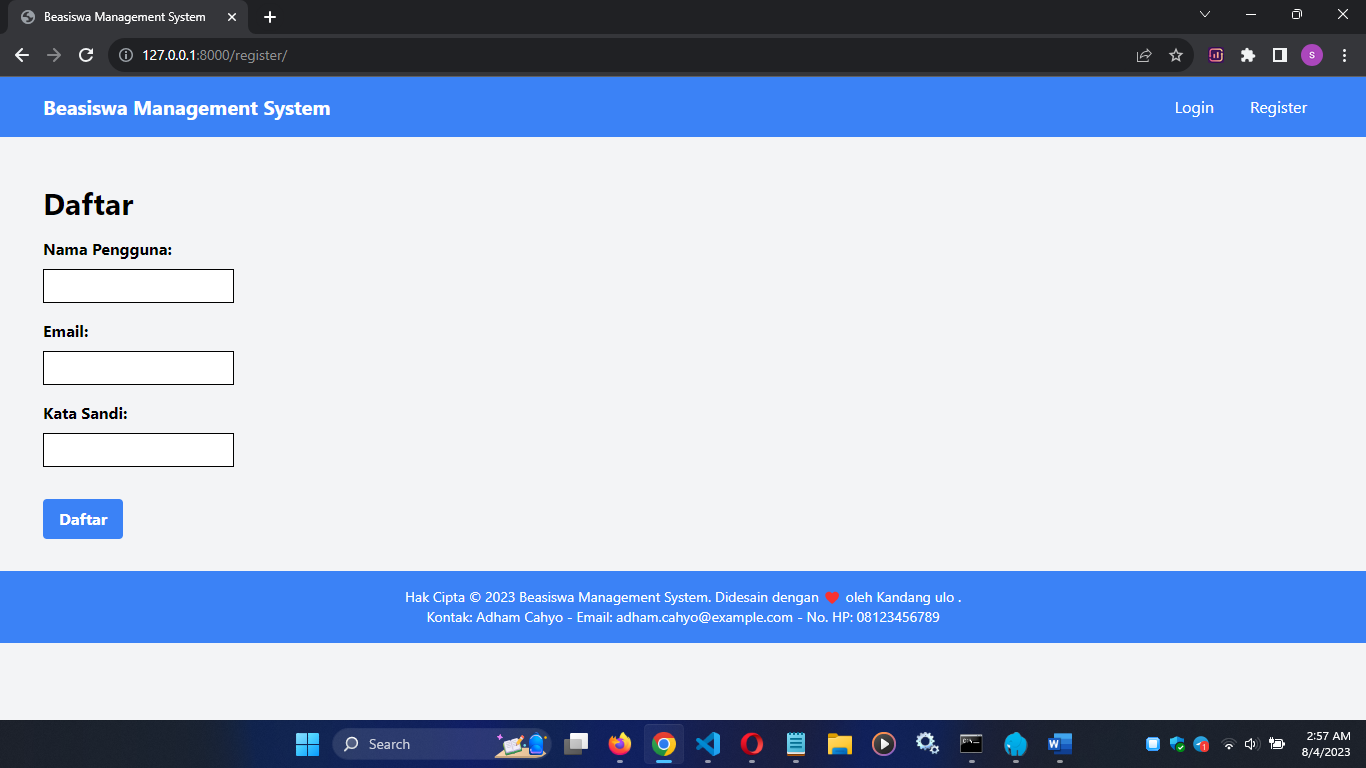Open Microsoft Word from the taskbar

[1059, 744]
